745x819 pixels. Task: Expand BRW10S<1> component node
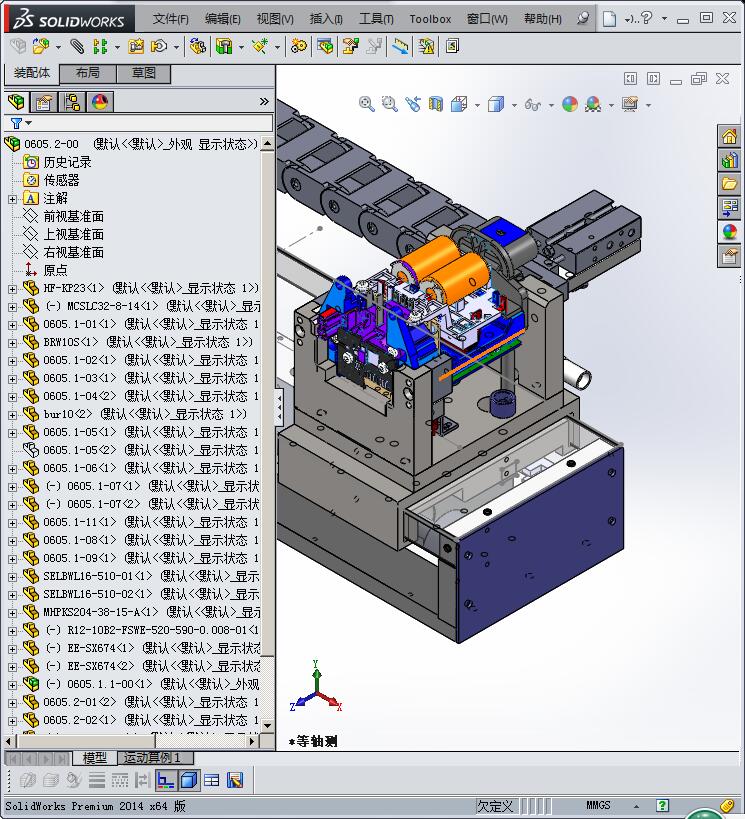pyautogui.click(x=13, y=343)
